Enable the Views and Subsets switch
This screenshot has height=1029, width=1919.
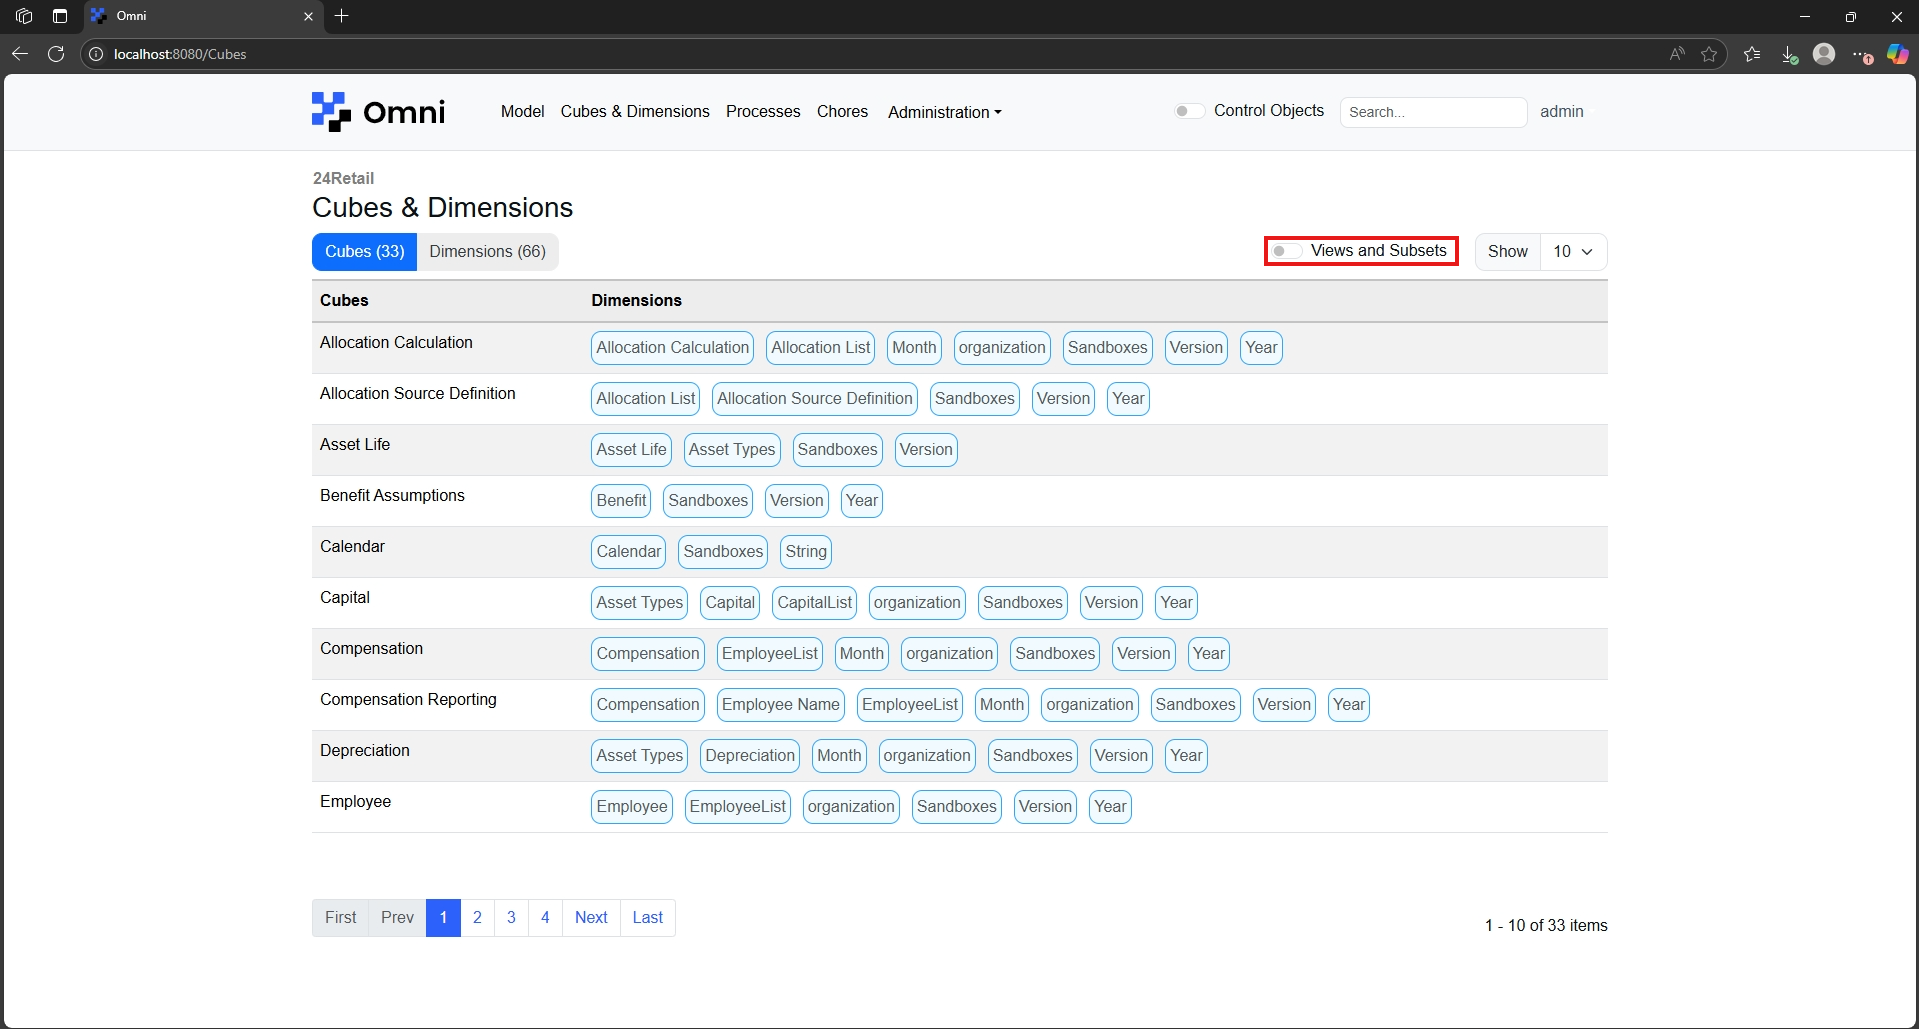point(1286,251)
